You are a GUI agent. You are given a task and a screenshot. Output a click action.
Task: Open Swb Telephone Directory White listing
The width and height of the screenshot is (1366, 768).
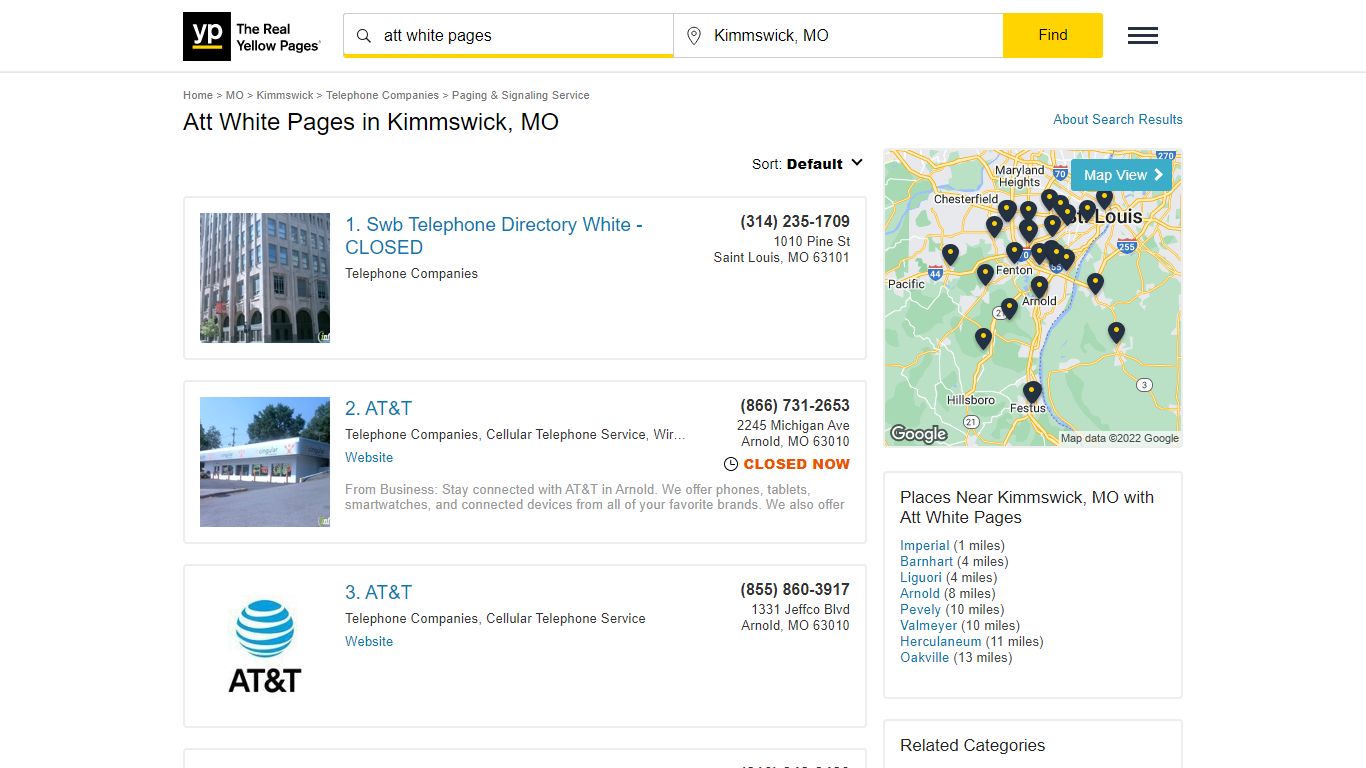click(x=494, y=236)
